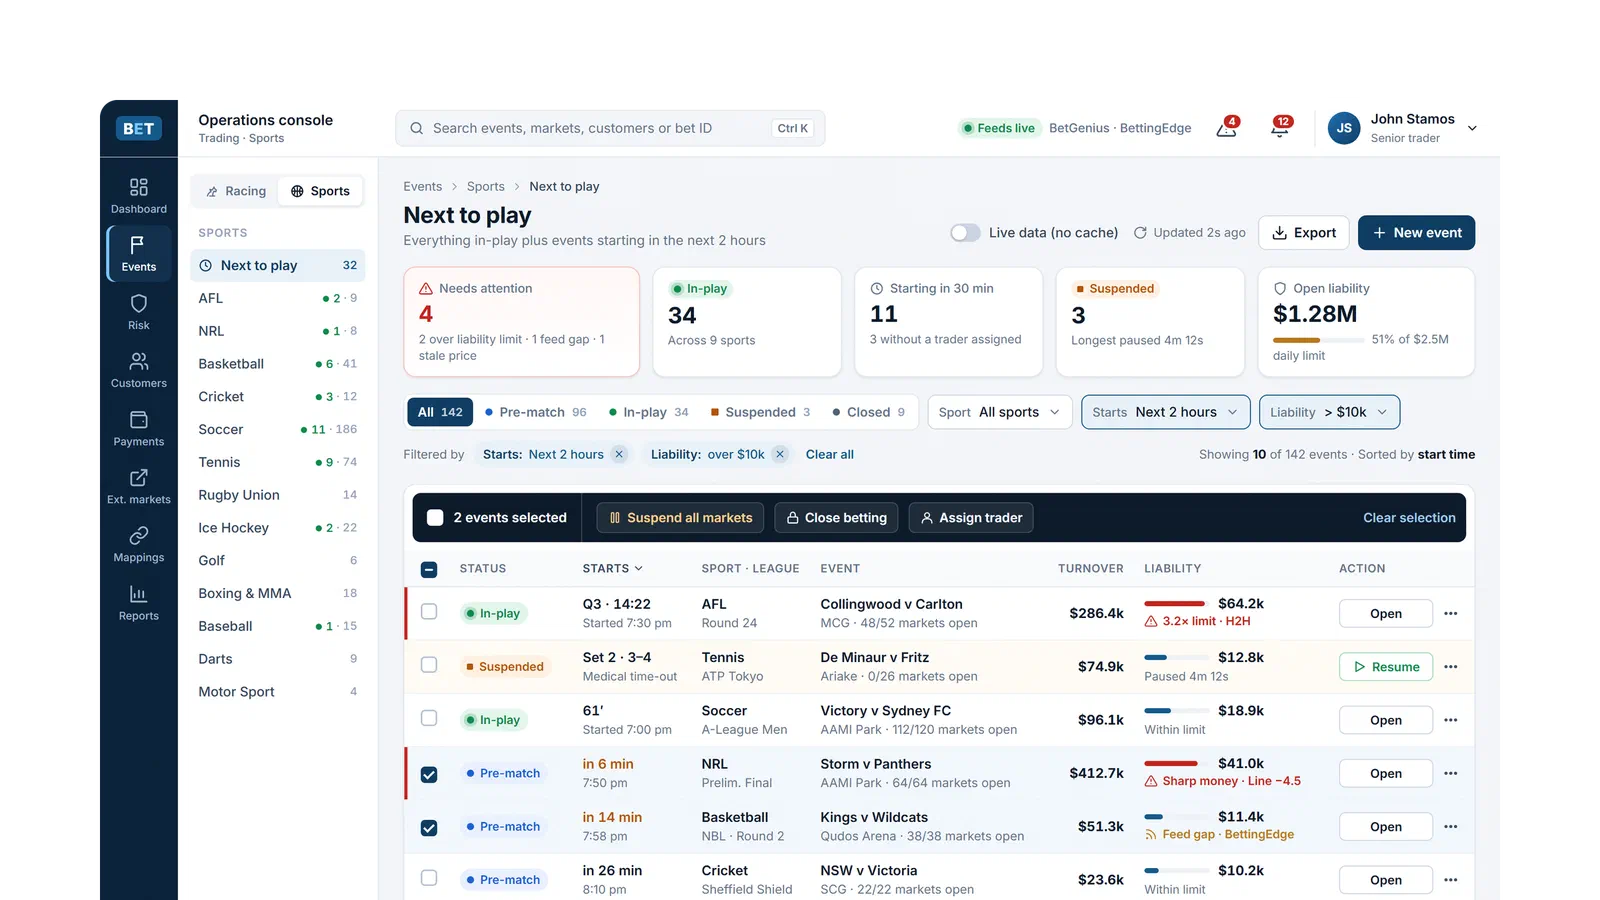Toggle the table header select-all checkbox

(x=429, y=570)
